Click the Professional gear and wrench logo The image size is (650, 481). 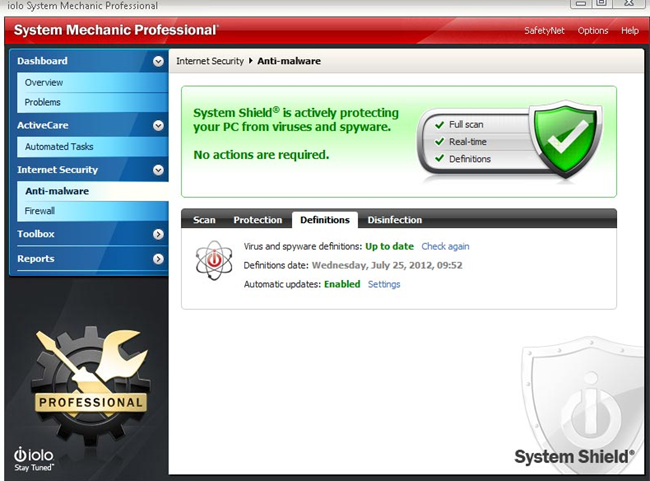pyautogui.click(x=90, y=385)
